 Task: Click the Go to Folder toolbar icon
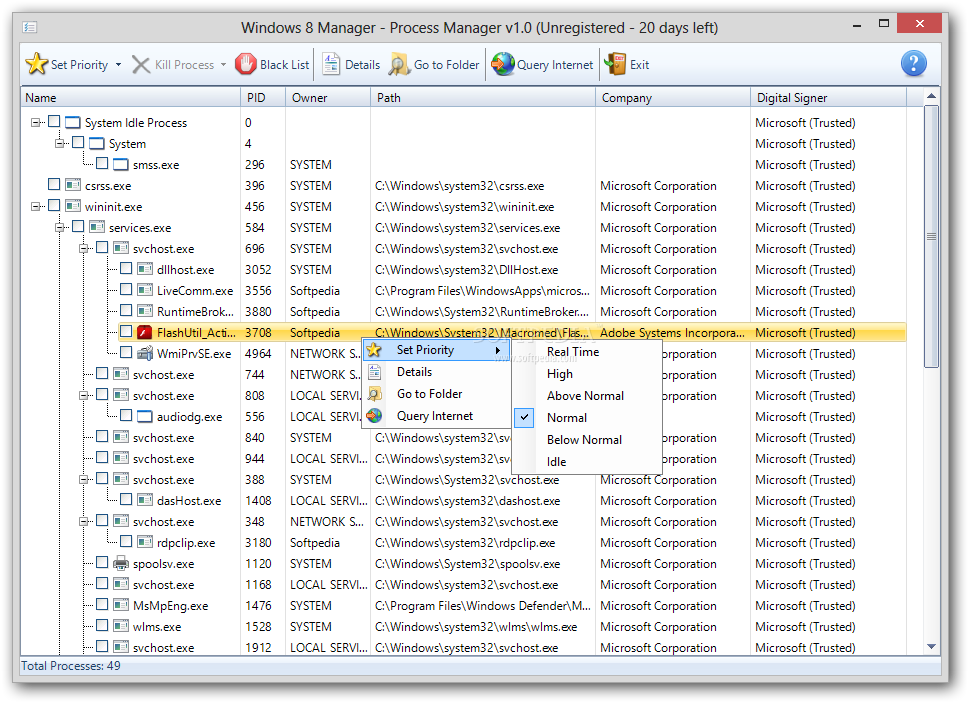pyautogui.click(x=399, y=64)
